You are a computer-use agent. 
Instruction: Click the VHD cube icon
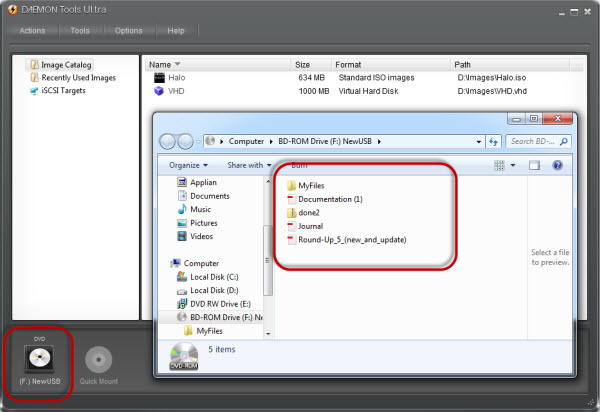coord(159,91)
